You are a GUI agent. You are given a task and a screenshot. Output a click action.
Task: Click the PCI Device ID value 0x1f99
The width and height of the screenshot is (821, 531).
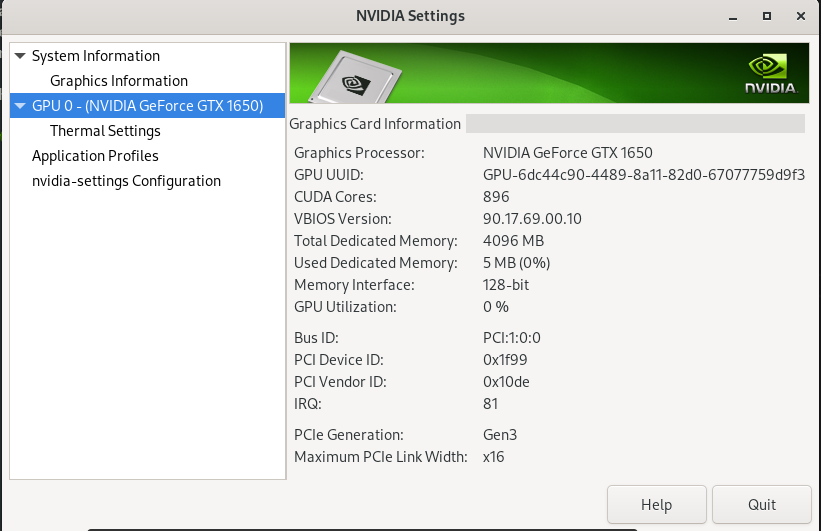(x=505, y=360)
